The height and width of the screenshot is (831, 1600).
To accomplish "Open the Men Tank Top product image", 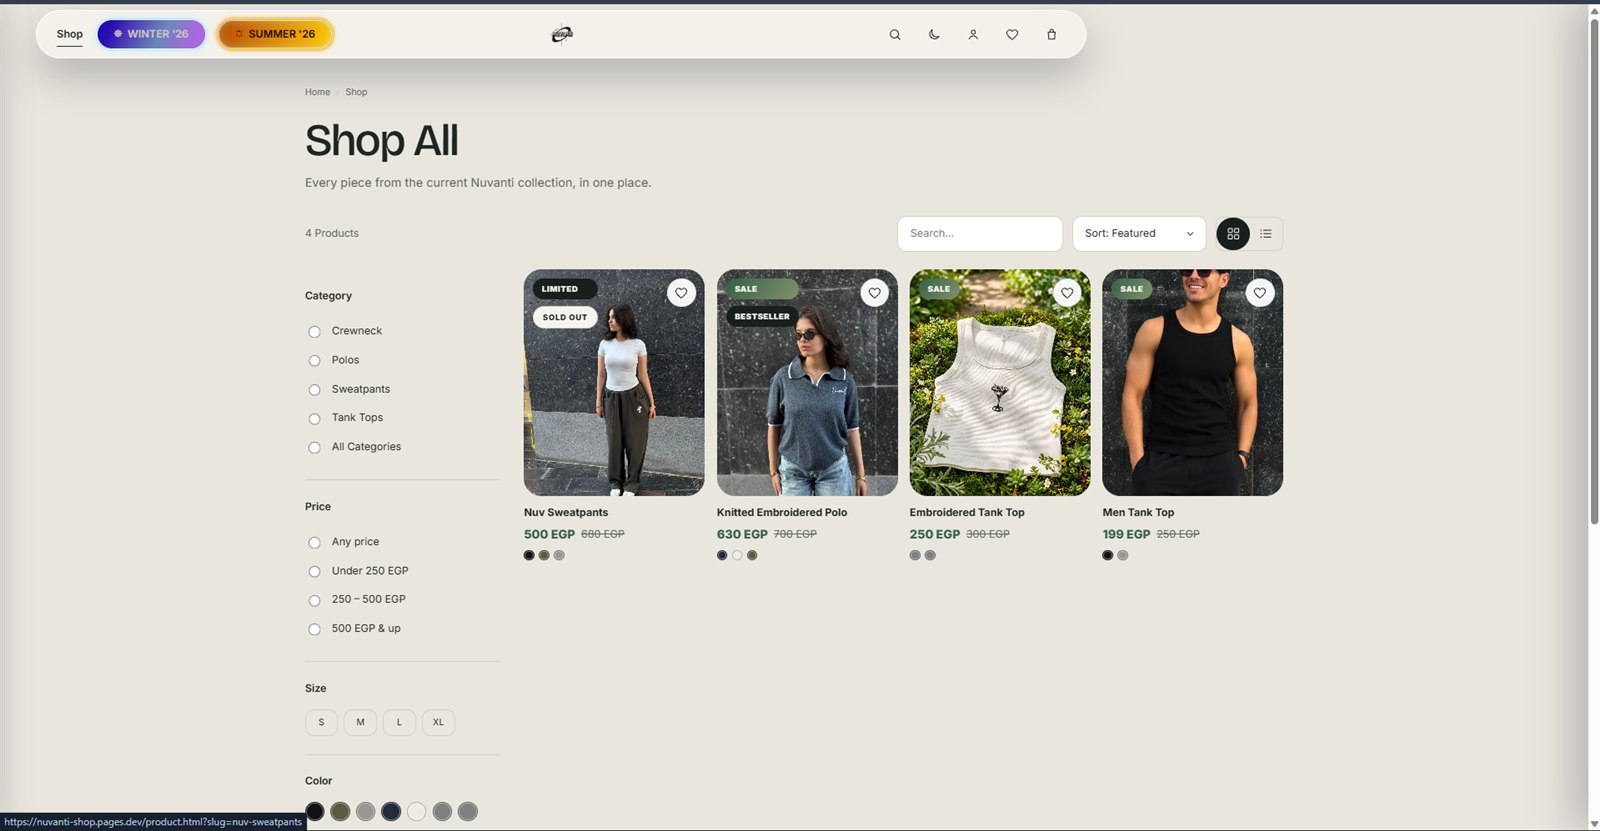I will click(1192, 382).
